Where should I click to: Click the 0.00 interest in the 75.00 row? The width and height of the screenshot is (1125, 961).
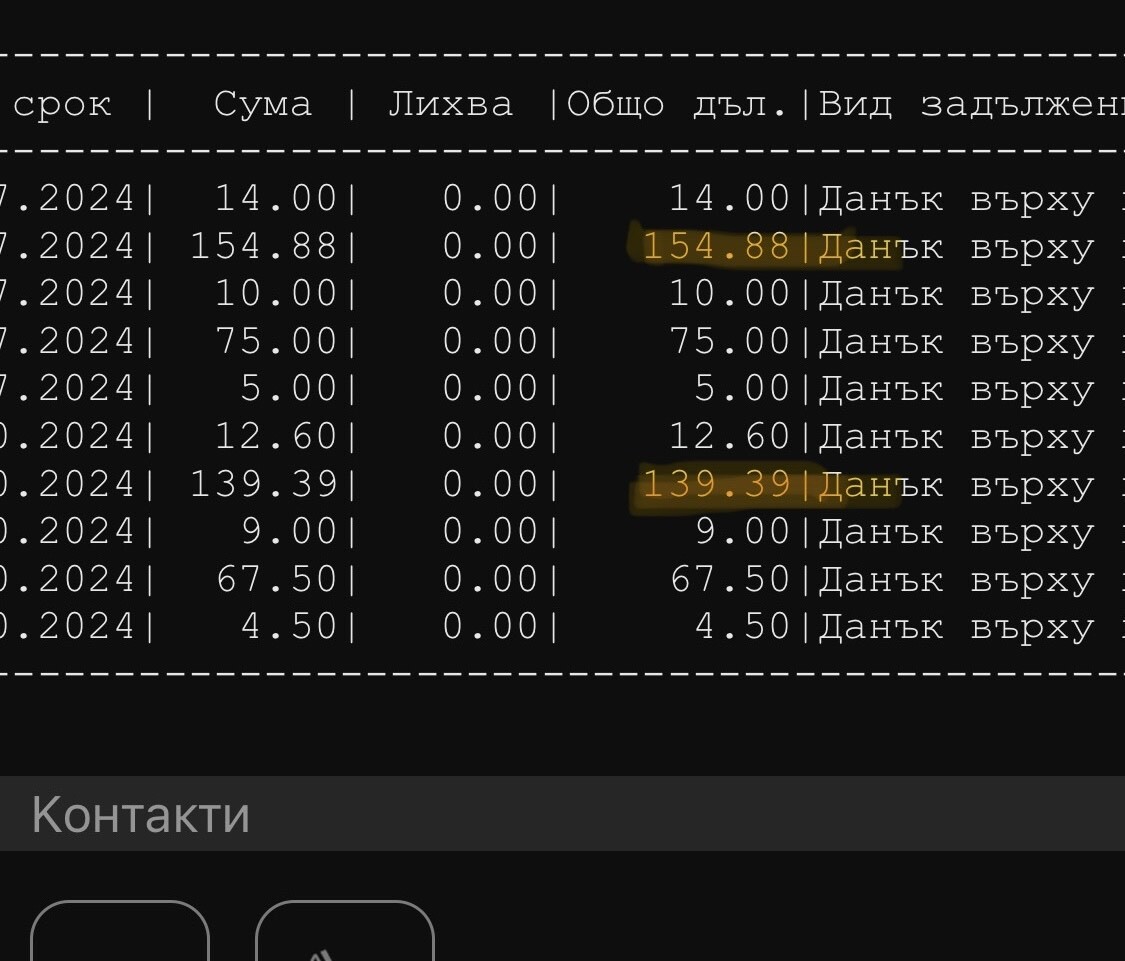pyautogui.click(x=490, y=341)
